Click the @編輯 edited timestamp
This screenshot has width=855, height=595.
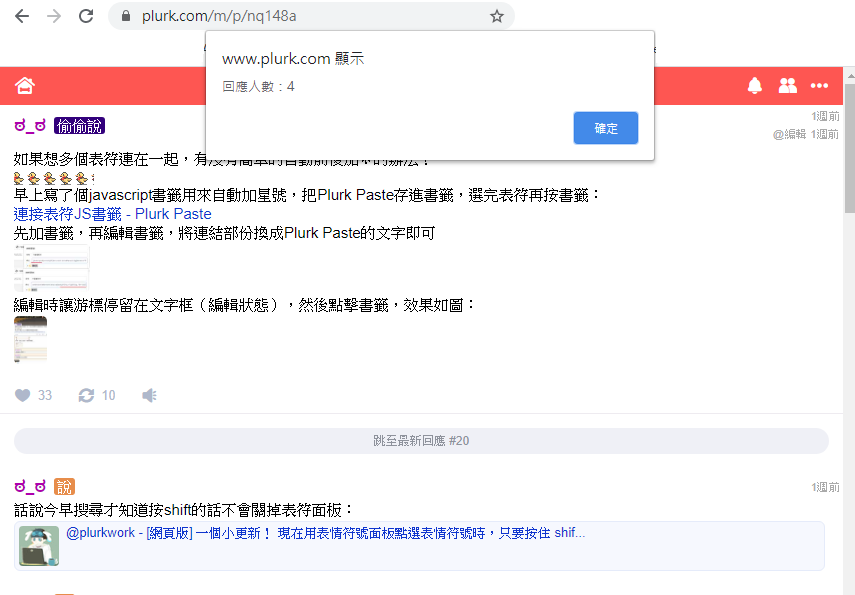click(x=805, y=134)
